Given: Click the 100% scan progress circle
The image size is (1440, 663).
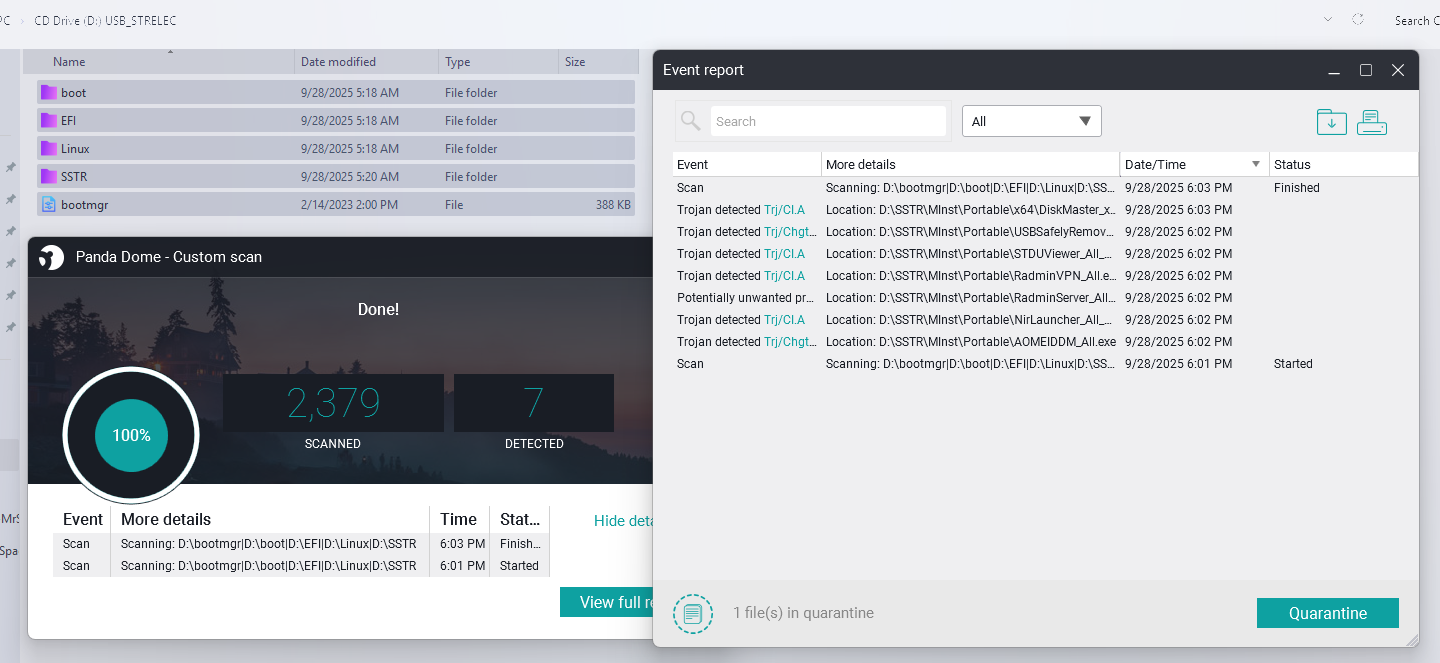Looking at the screenshot, I should pyautogui.click(x=131, y=435).
